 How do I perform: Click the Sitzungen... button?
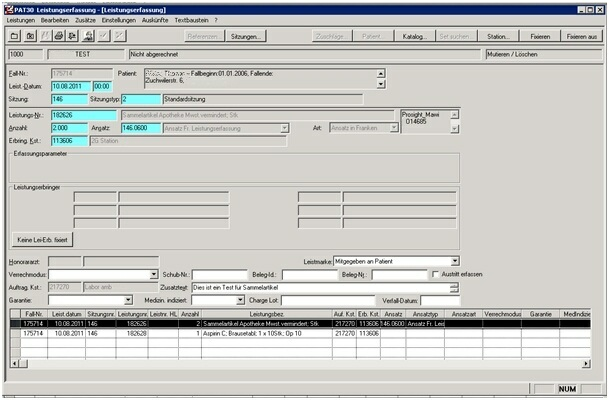(246, 37)
